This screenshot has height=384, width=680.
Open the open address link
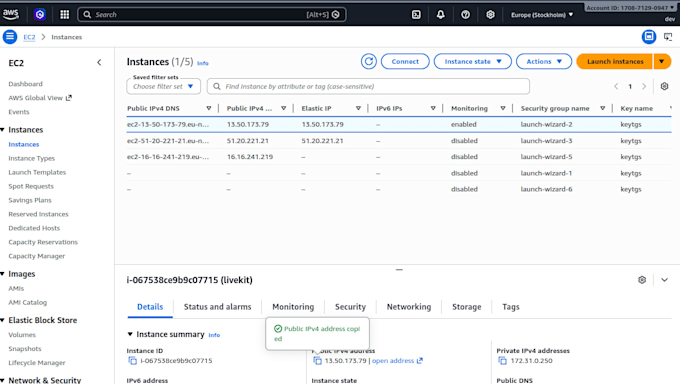click(x=397, y=361)
